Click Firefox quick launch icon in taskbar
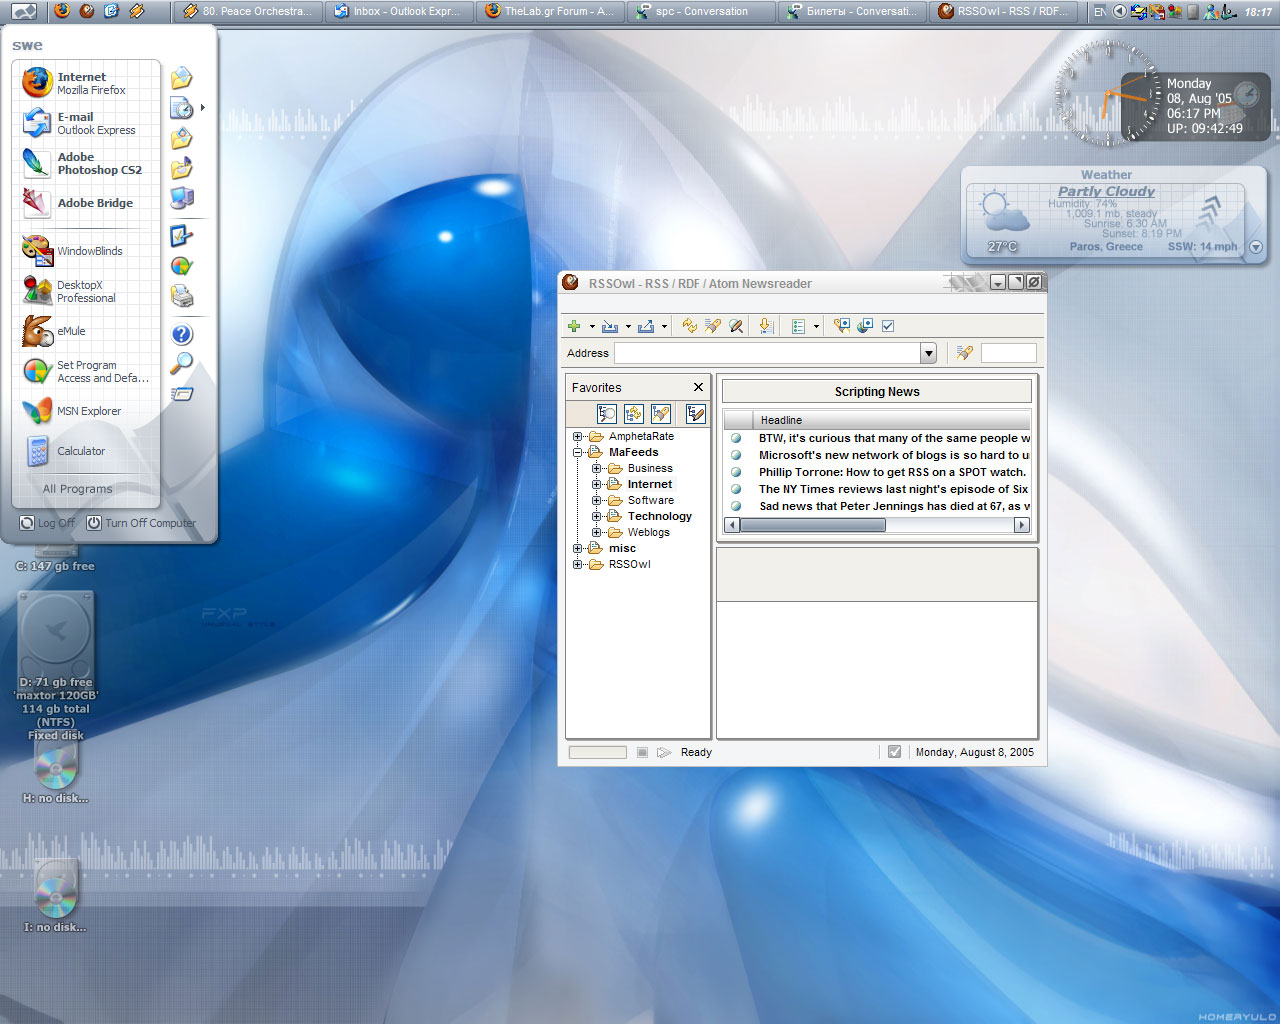This screenshot has height=1024, width=1280. (62, 11)
